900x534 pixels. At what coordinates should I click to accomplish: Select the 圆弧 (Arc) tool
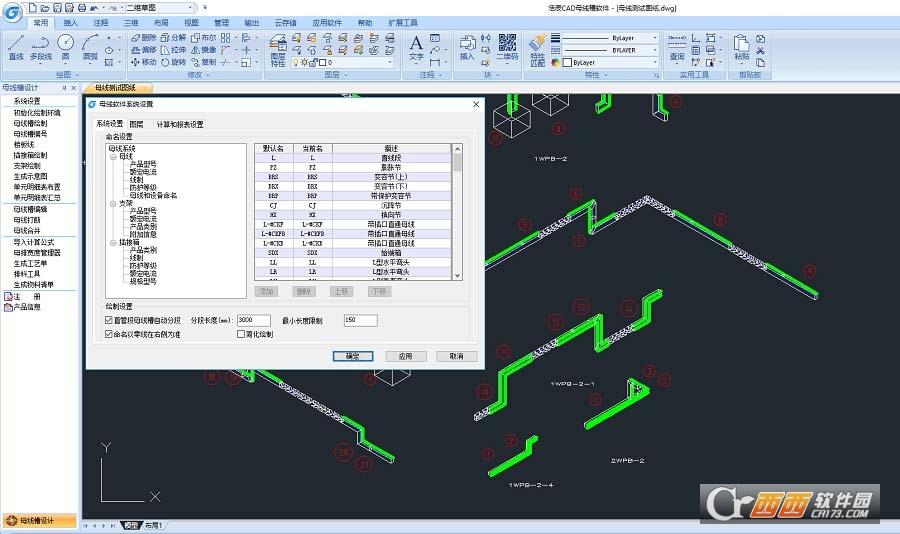click(x=90, y=47)
